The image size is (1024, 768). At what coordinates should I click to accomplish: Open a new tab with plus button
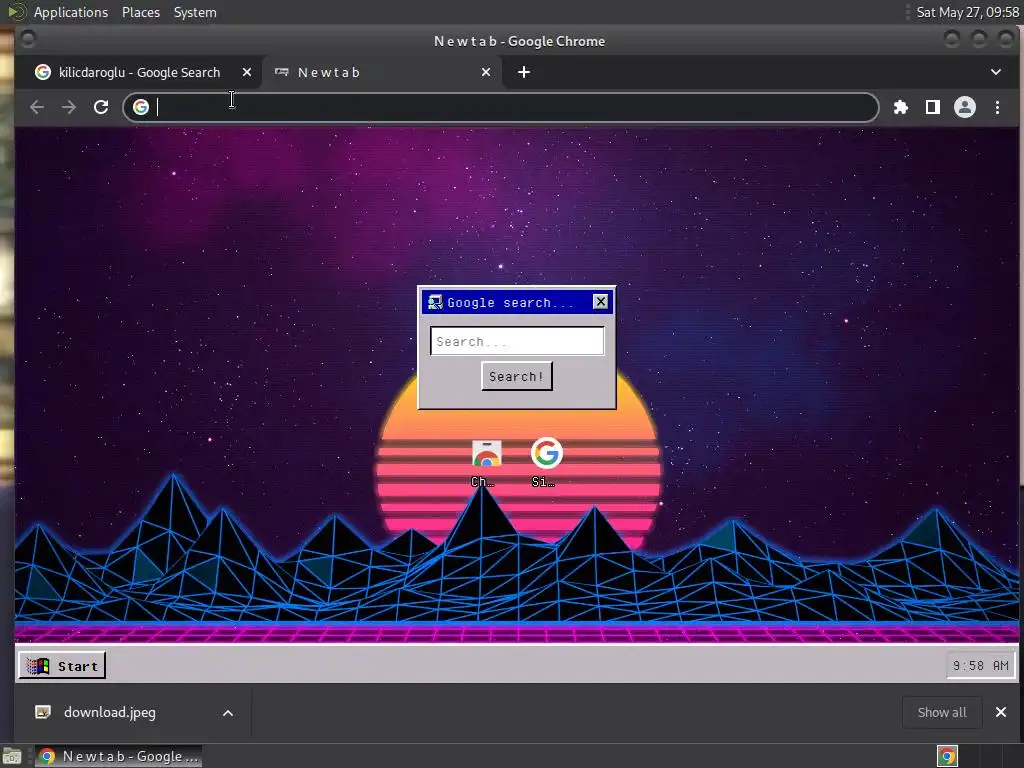tap(524, 72)
